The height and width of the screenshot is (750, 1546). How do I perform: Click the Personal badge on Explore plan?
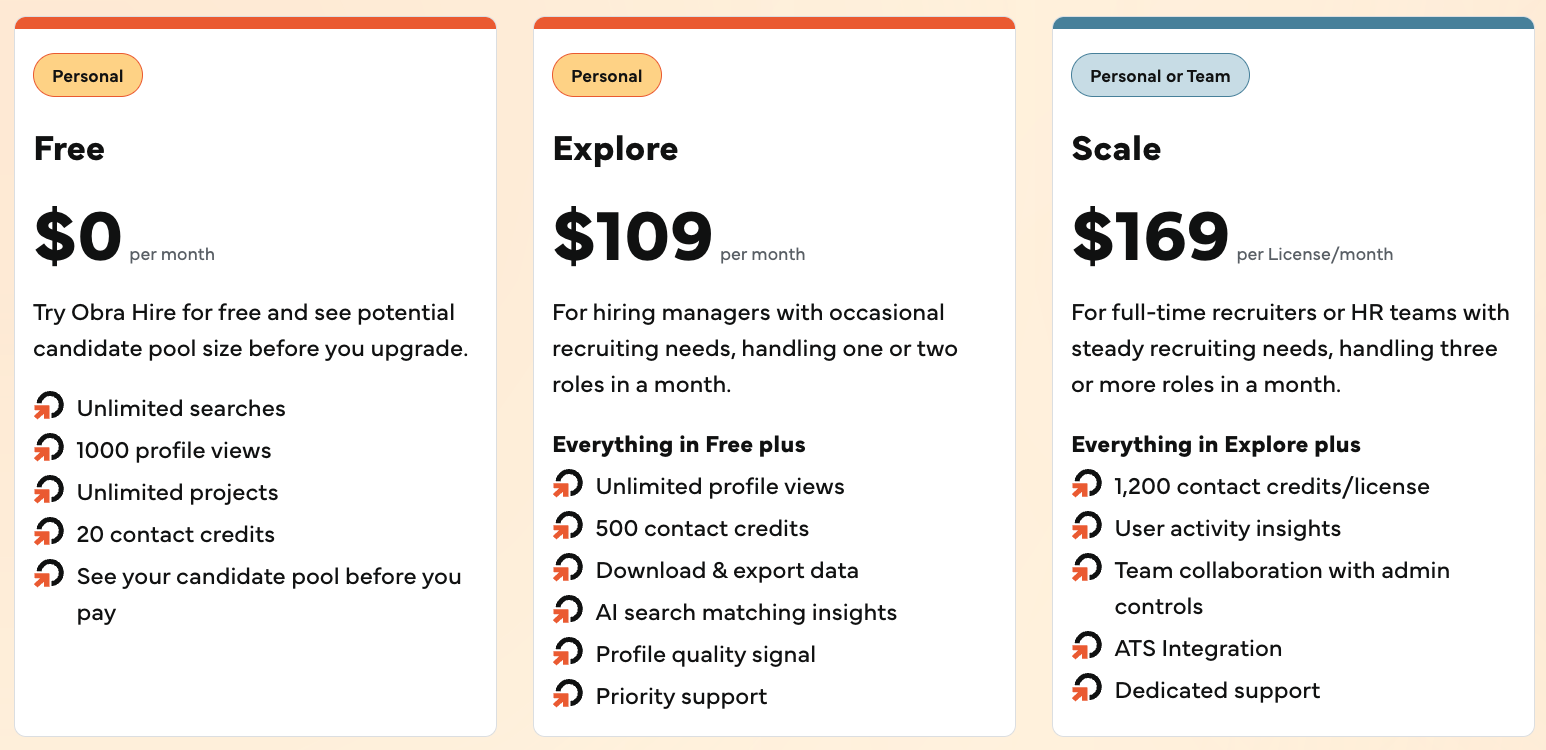607,75
